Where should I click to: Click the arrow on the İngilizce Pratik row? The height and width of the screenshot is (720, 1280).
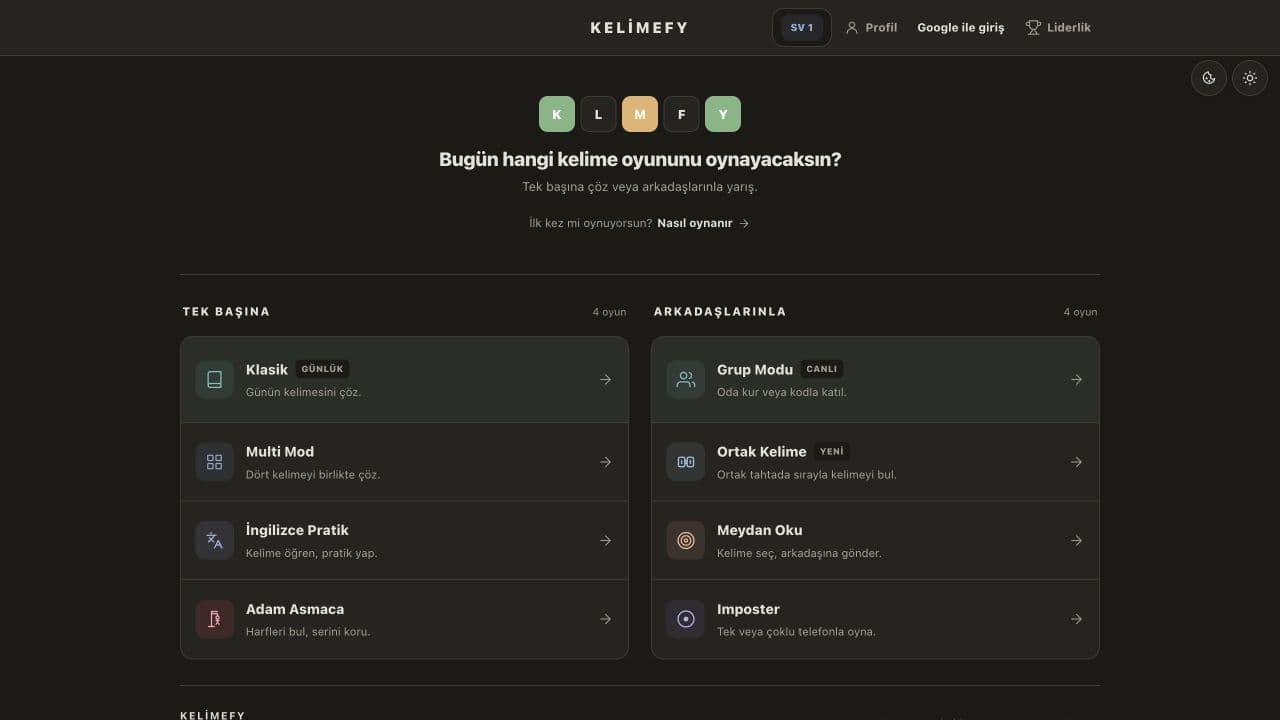[x=605, y=541]
